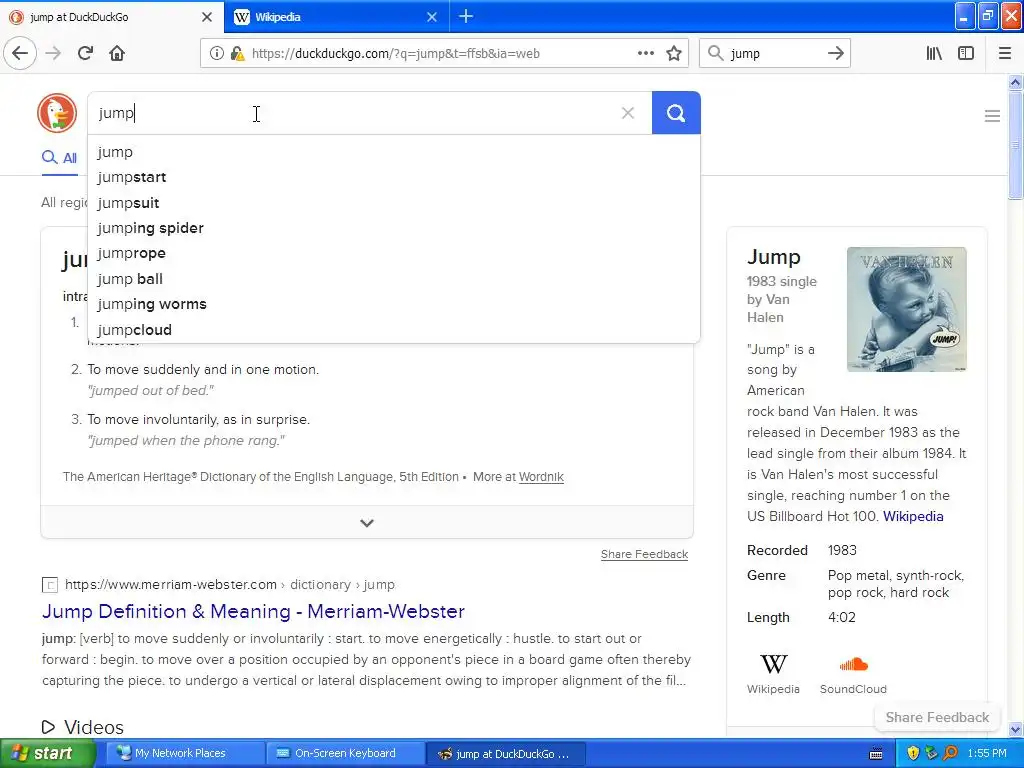This screenshot has width=1024, height=768.
Task: Open the Firefox hamburger menu
Action: pos(1005,54)
